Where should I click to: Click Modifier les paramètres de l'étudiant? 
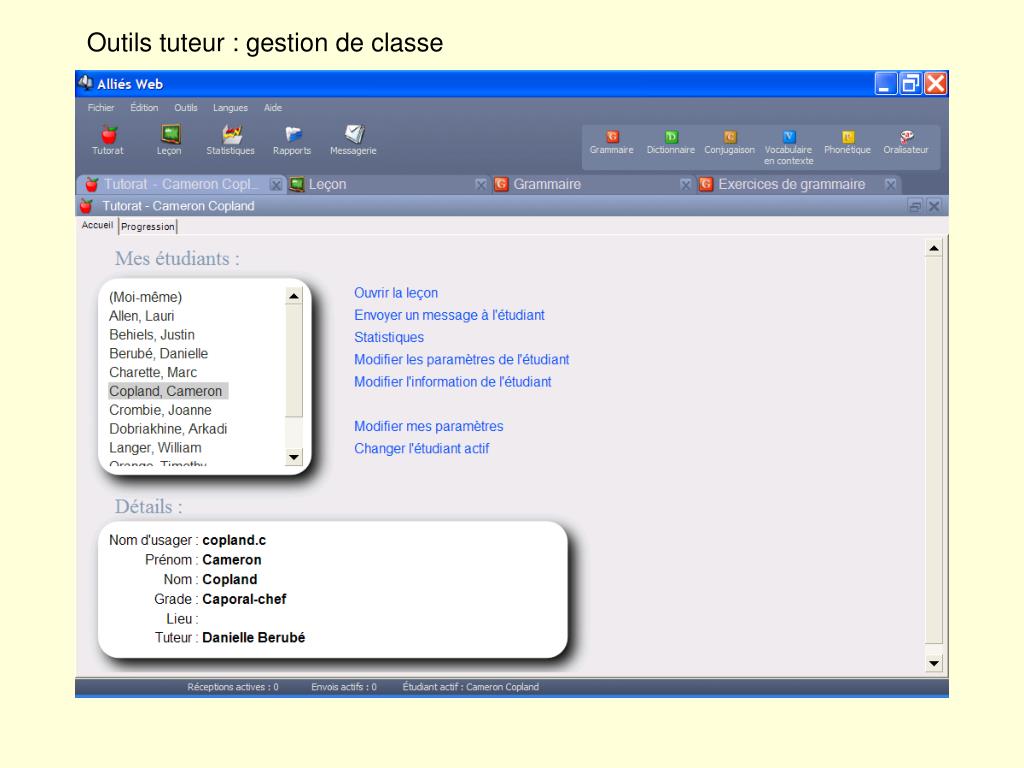462,360
